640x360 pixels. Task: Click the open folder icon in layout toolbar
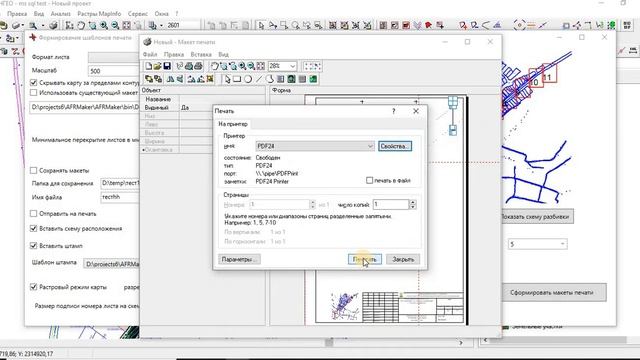coord(158,66)
